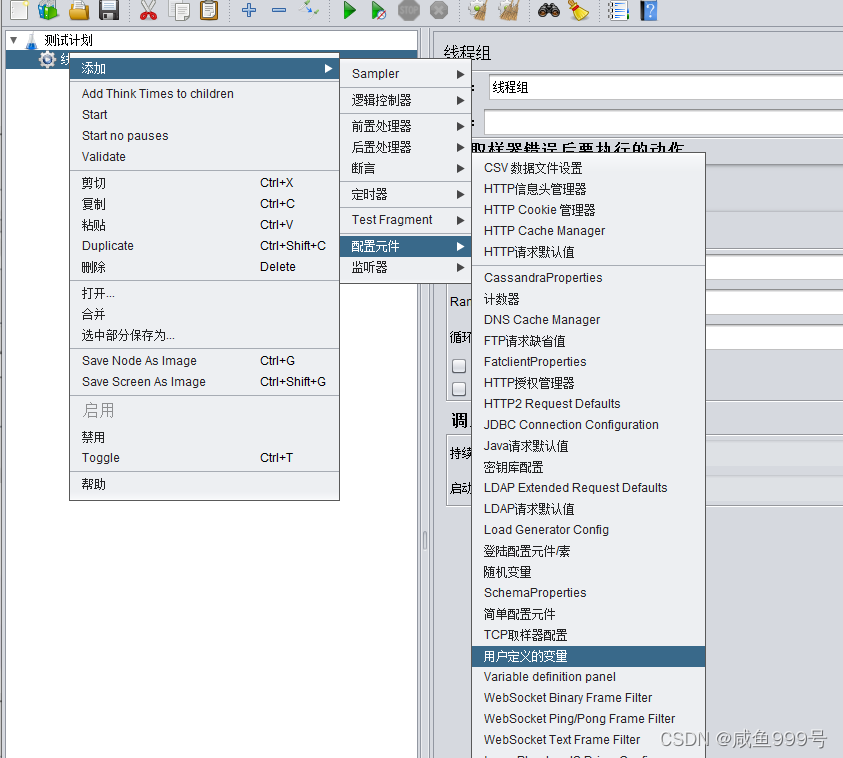Choose 剪切 in context menu

pyautogui.click(x=204, y=183)
